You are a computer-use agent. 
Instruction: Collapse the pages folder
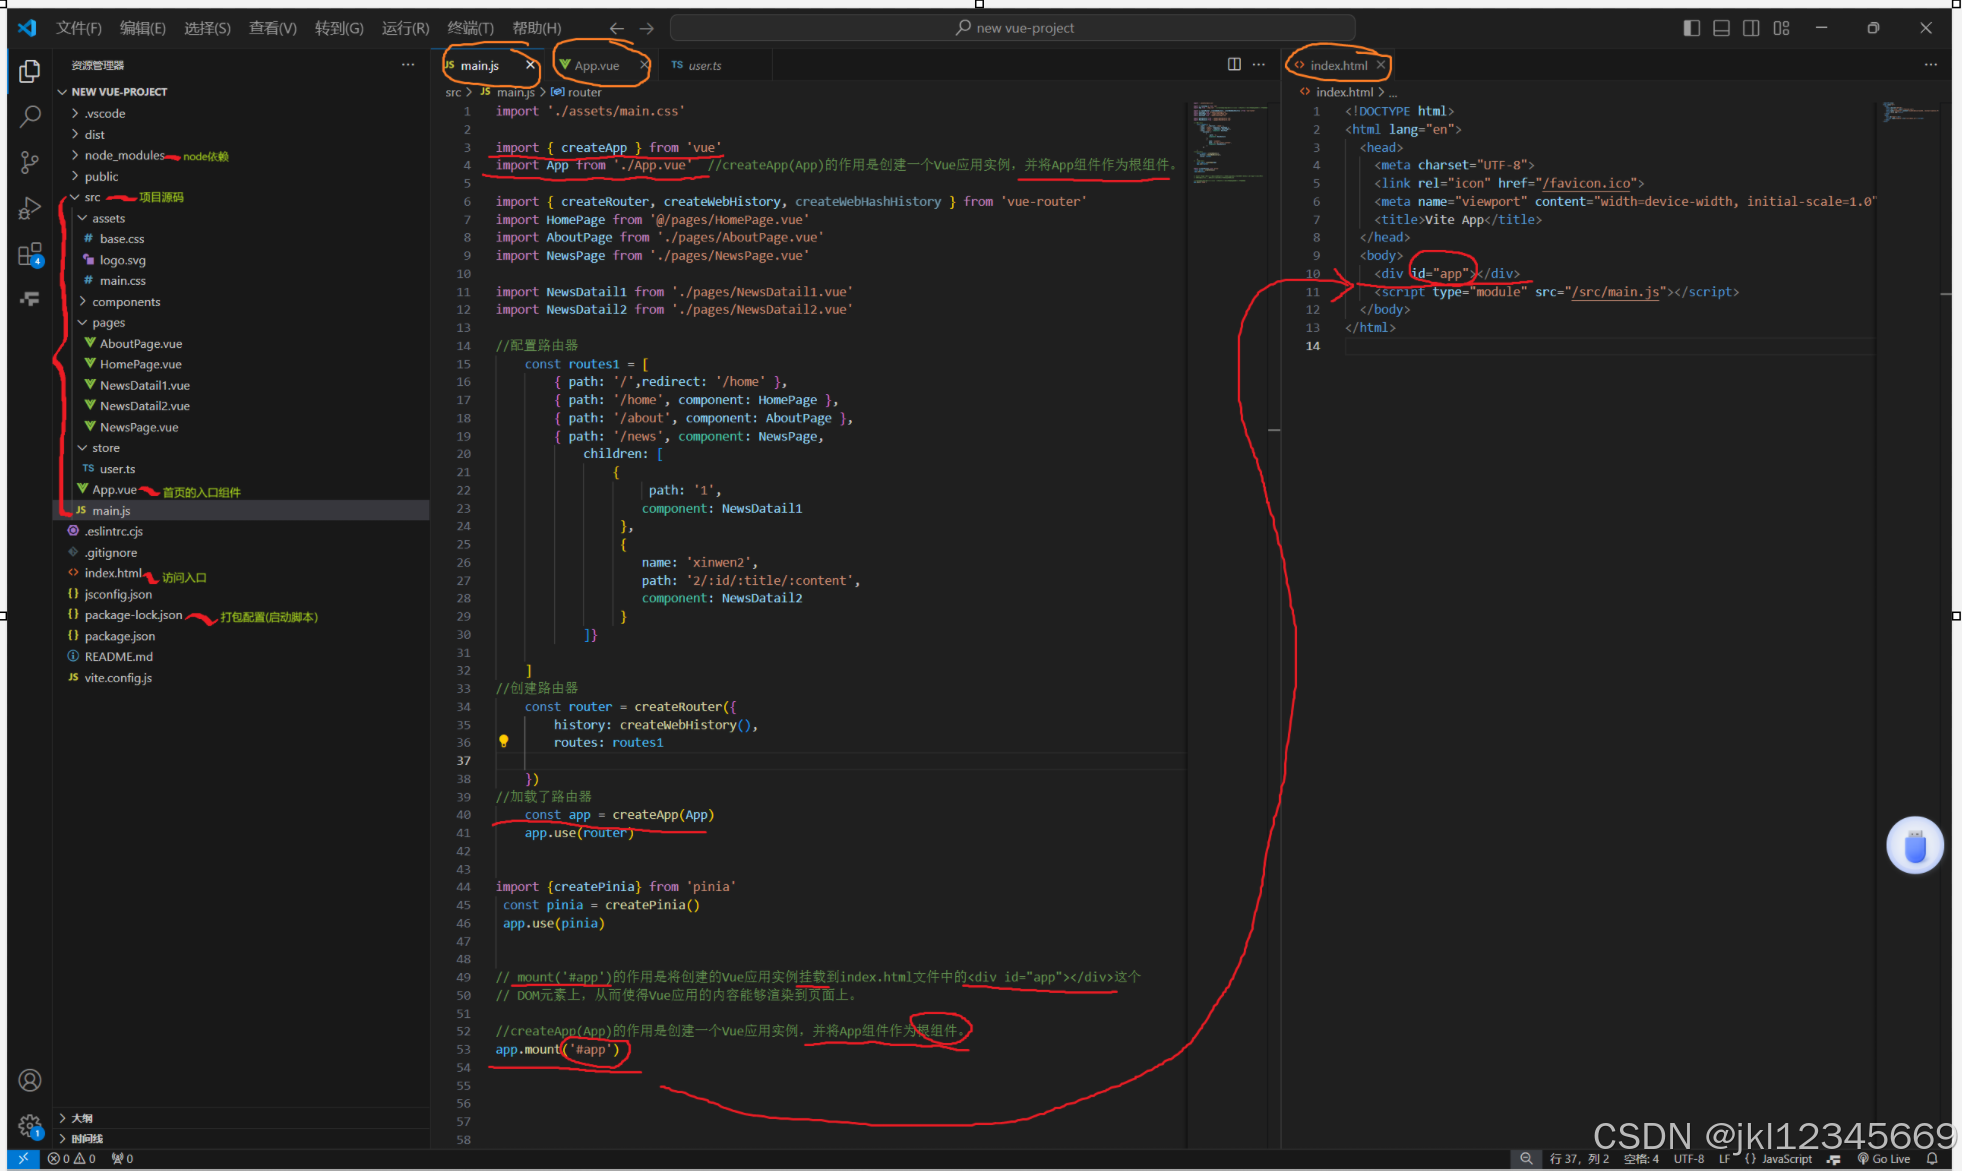point(108,323)
